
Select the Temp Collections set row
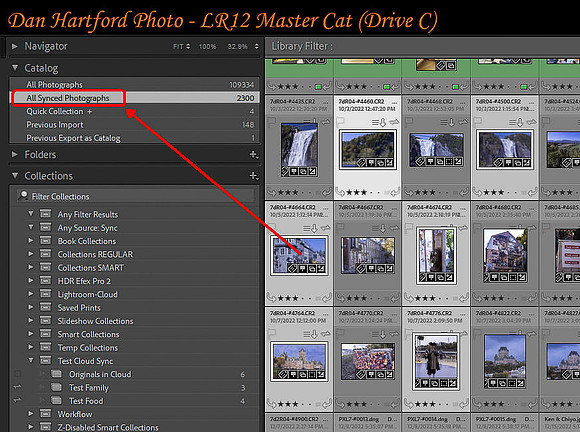pos(134,347)
